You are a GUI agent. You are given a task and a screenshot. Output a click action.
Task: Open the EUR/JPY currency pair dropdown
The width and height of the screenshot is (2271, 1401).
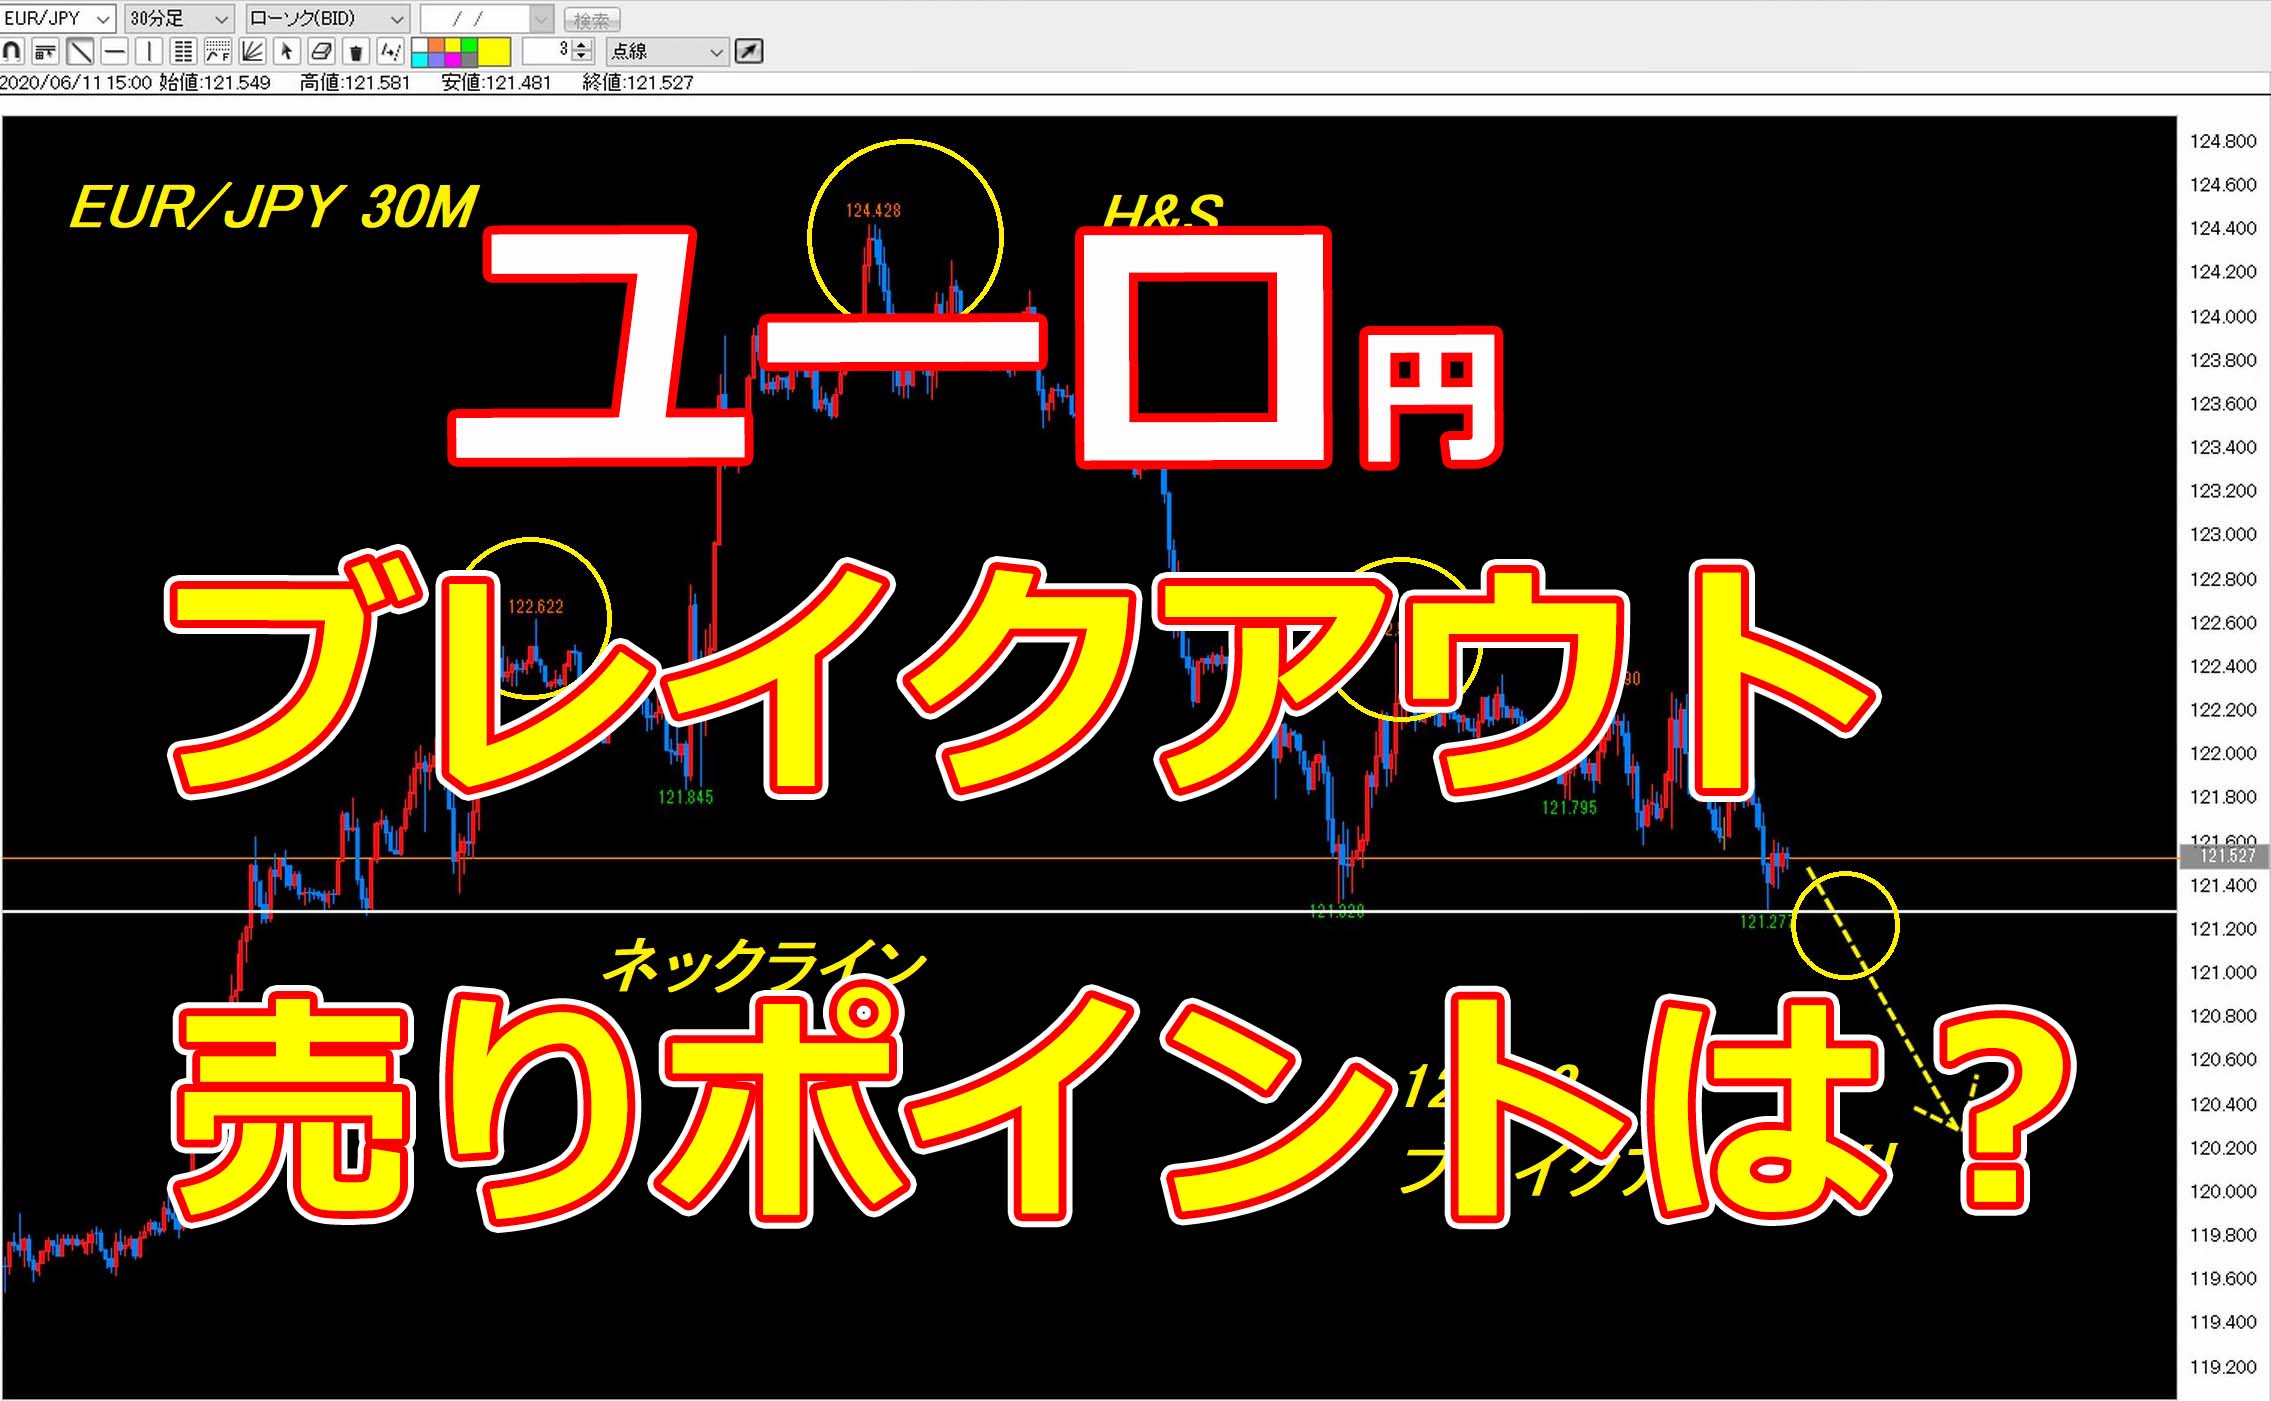click(57, 18)
